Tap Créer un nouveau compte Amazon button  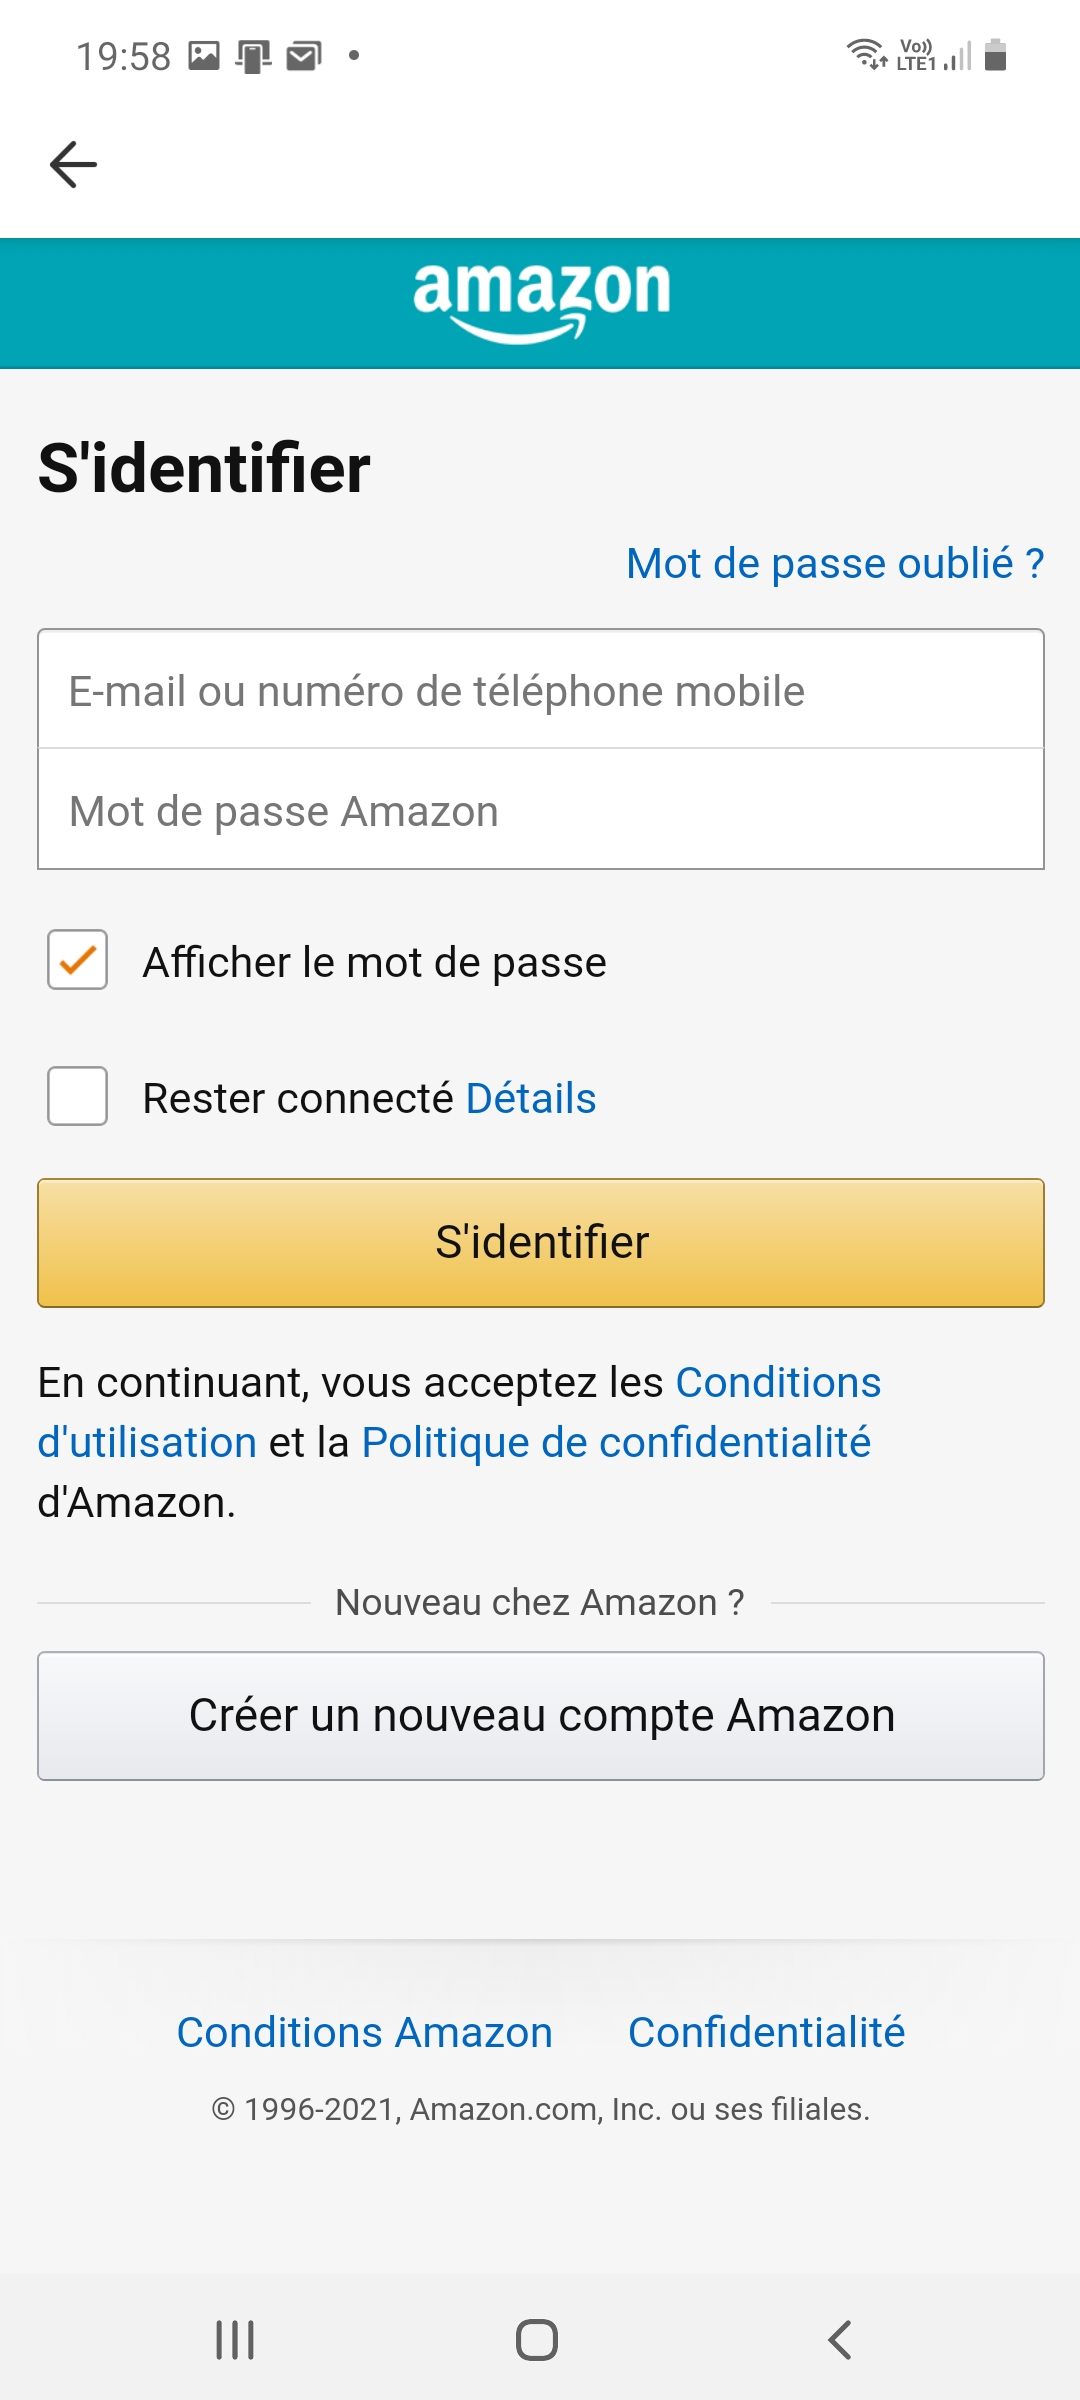pyautogui.click(x=541, y=1716)
